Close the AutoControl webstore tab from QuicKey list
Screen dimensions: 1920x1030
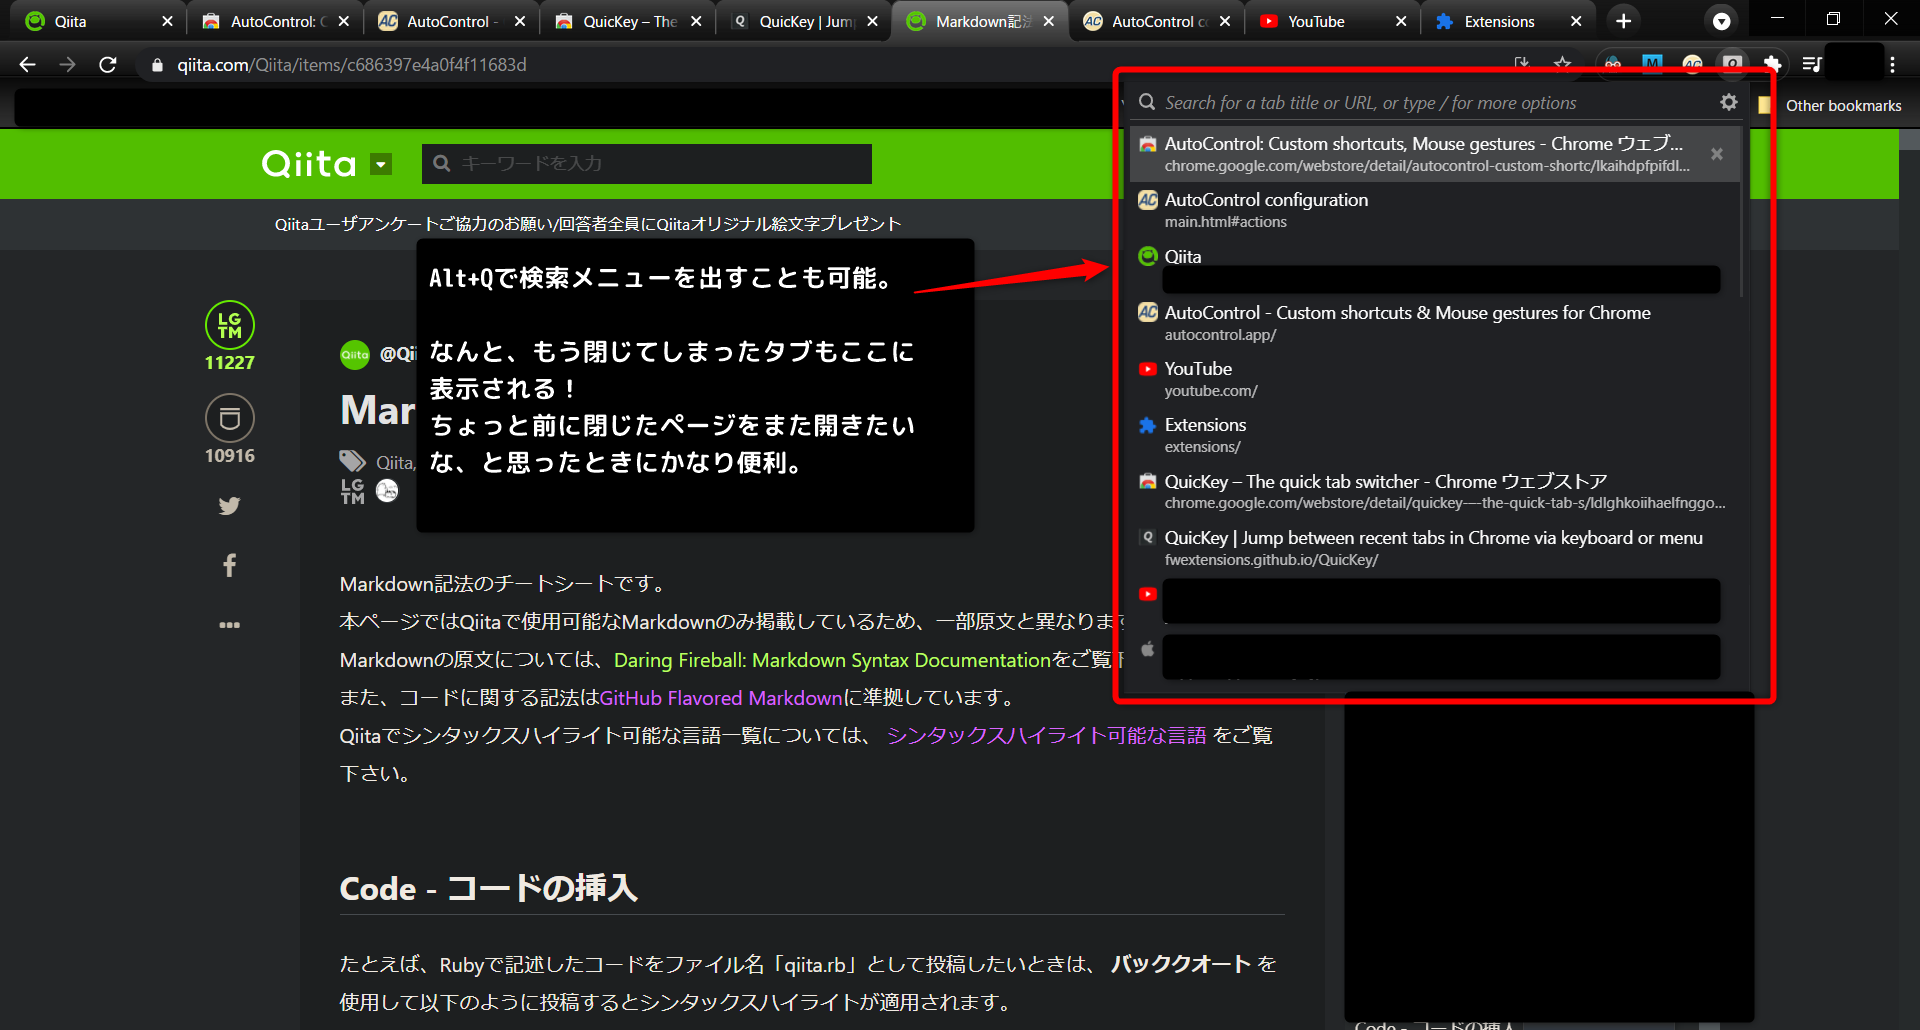[x=1716, y=154]
